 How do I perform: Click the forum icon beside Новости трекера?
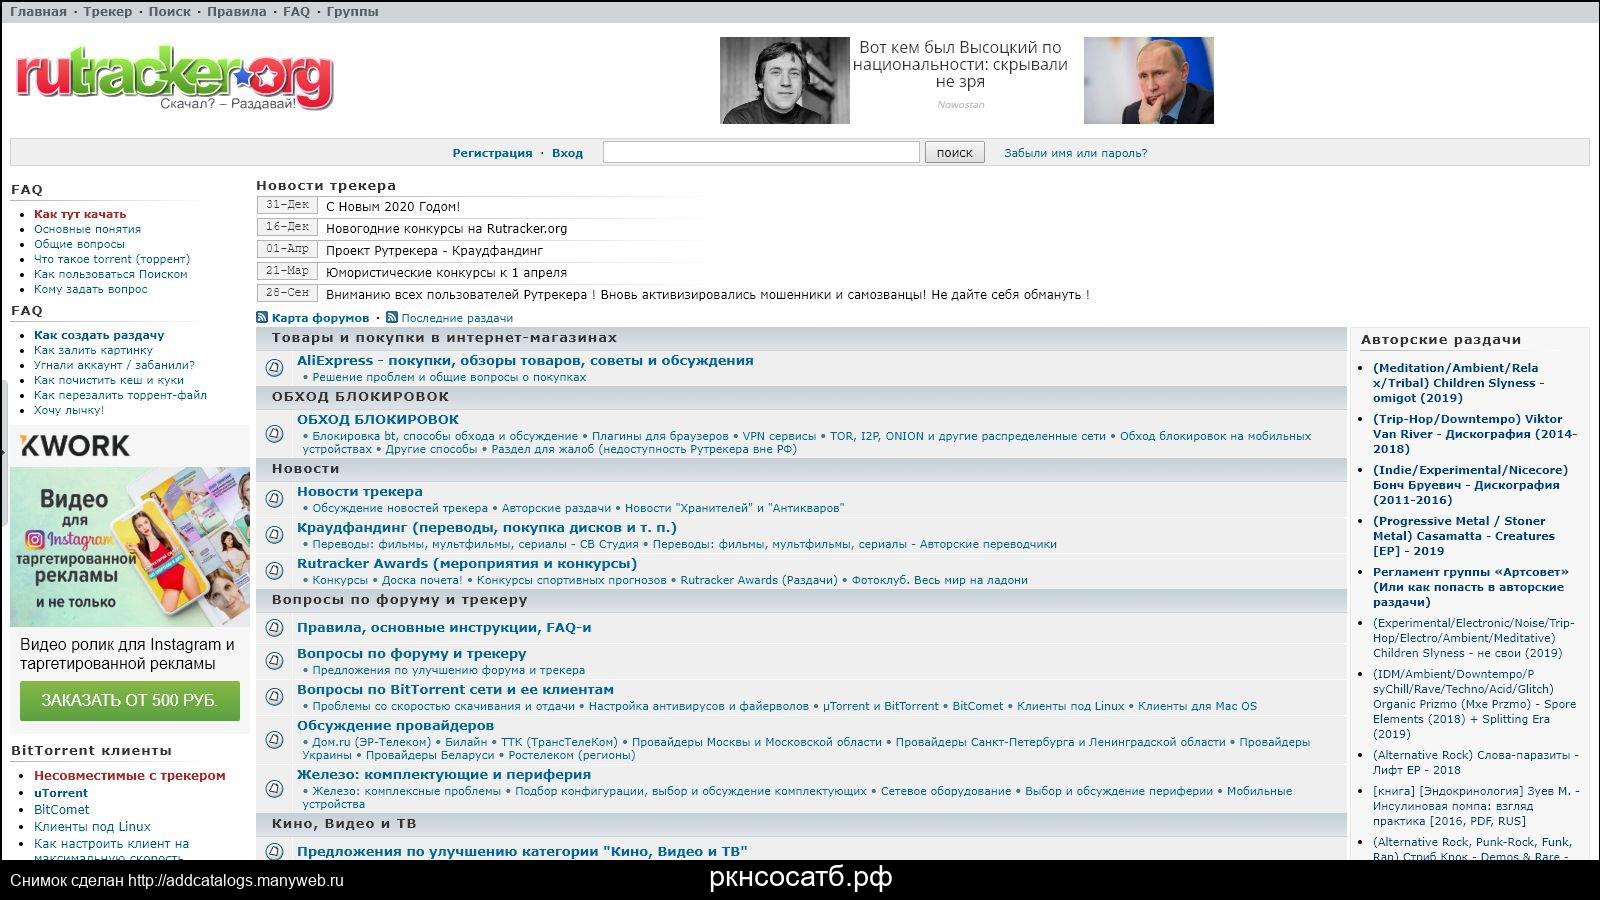274,499
